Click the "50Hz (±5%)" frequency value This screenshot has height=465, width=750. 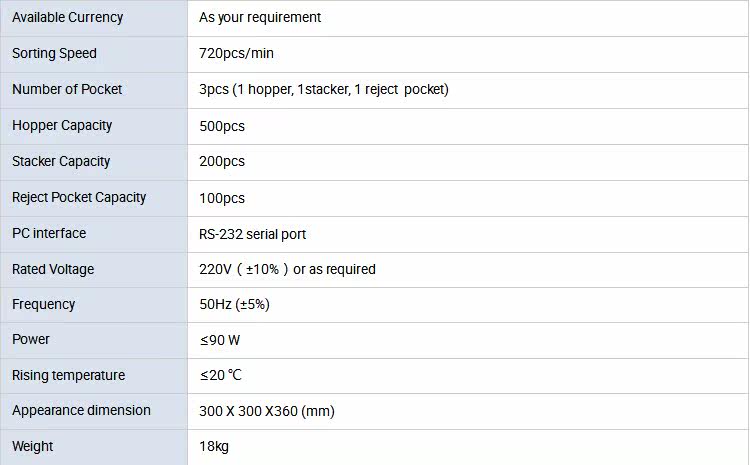tap(234, 304)
